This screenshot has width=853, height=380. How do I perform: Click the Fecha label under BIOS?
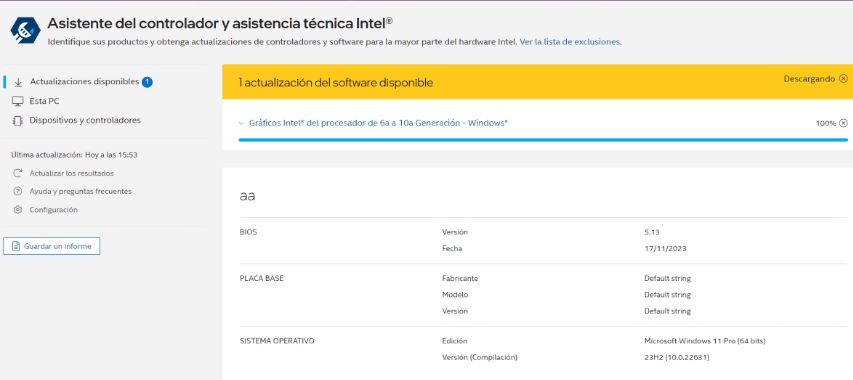(453, 248)
